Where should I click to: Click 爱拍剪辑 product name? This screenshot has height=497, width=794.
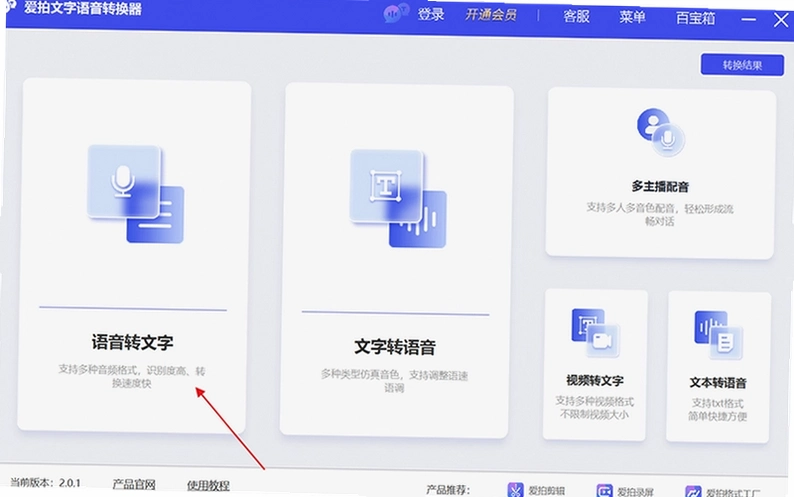546,490
